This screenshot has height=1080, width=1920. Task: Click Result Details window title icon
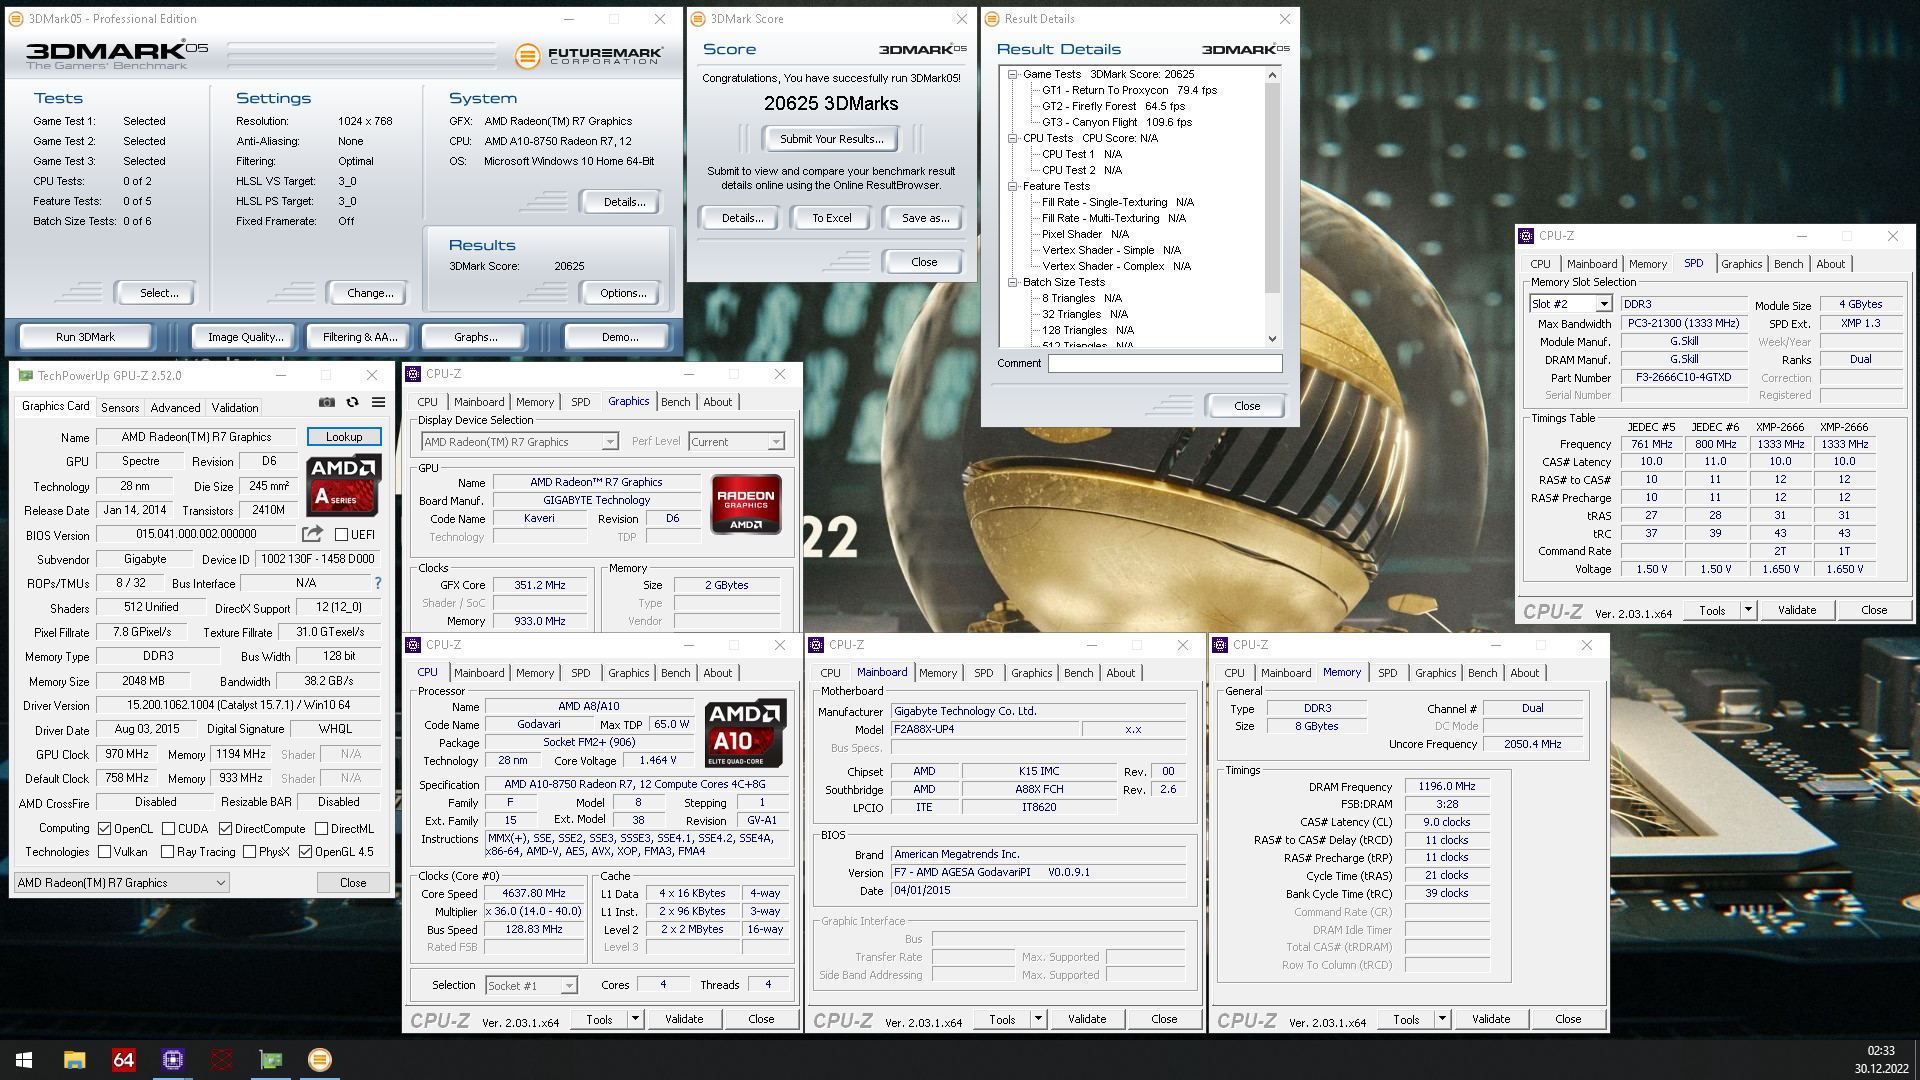pyautogui.click(x=992, y=19)
